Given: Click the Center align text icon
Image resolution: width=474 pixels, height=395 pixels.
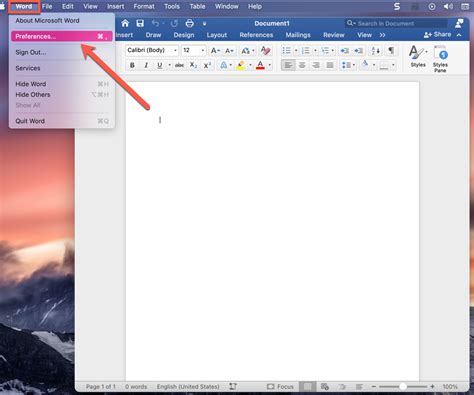Looking at the screenshot, I should (x=302, y=65).
